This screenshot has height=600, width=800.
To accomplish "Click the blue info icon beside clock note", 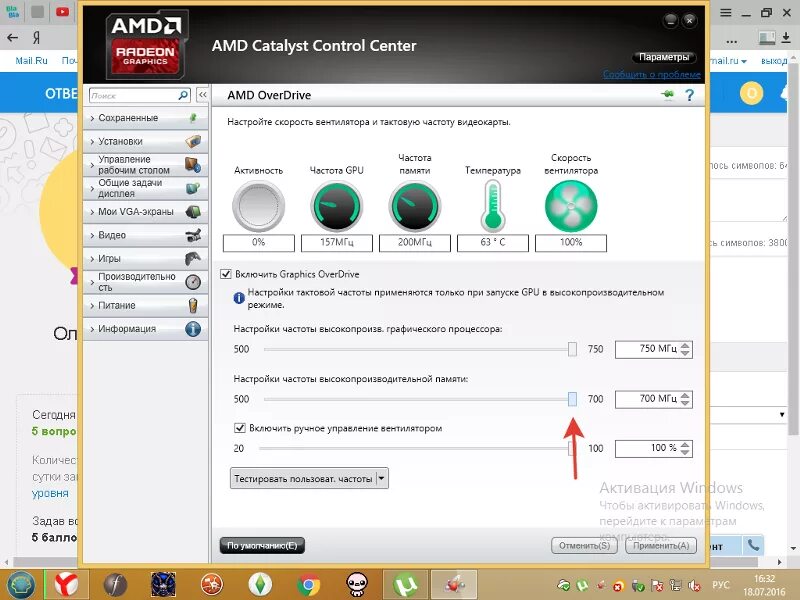I will (x=238, y=298).
